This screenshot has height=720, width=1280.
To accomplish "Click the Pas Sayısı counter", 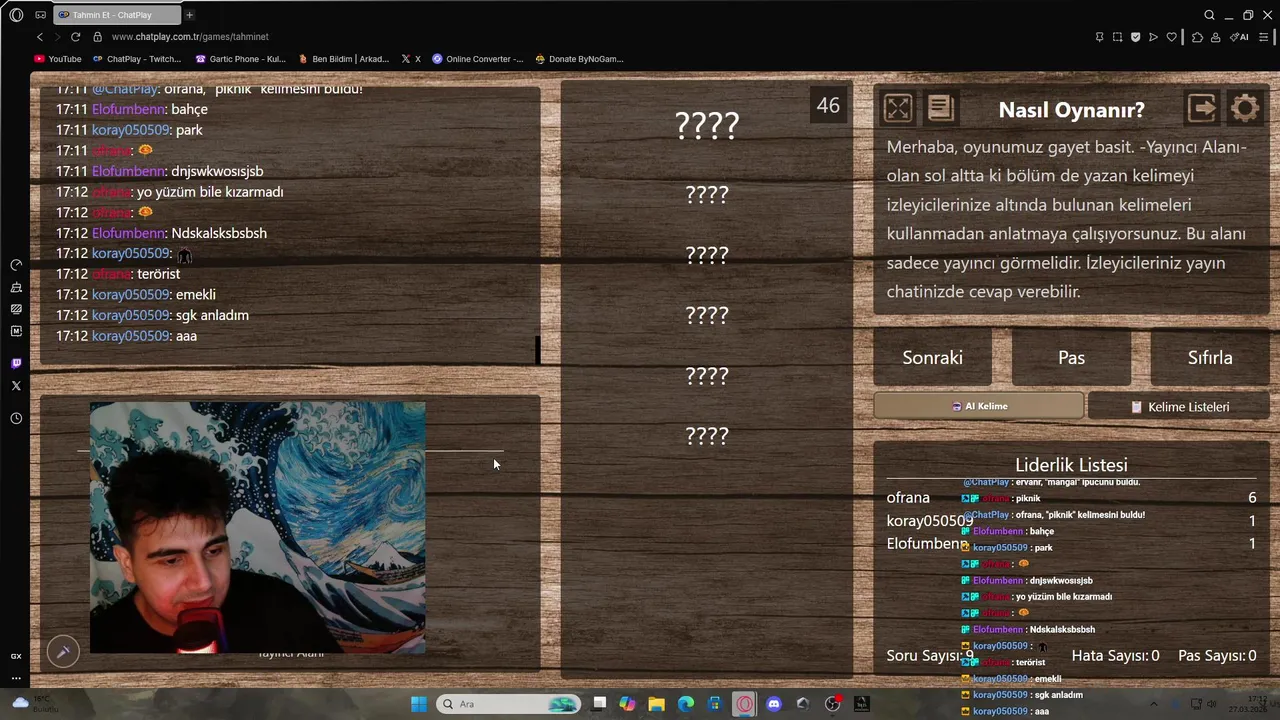I will pos(1217,656).
